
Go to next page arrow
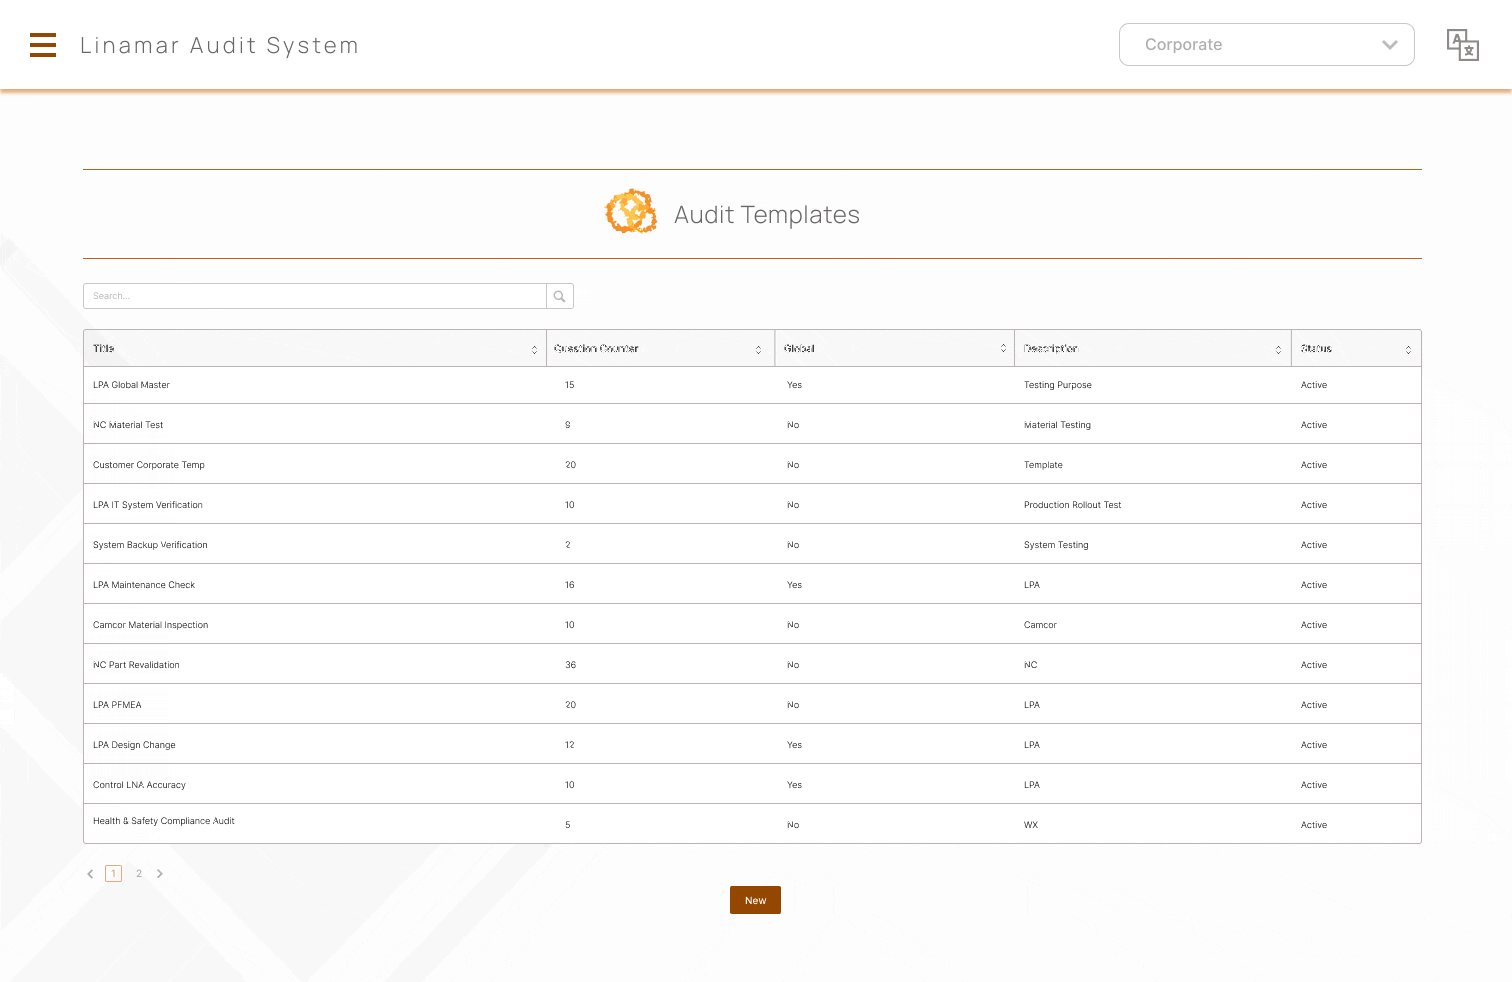tap(160, 874)
